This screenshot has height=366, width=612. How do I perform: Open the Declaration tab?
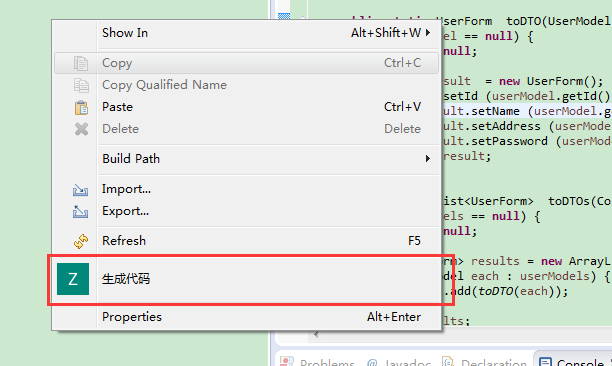[x=485, y=362]
